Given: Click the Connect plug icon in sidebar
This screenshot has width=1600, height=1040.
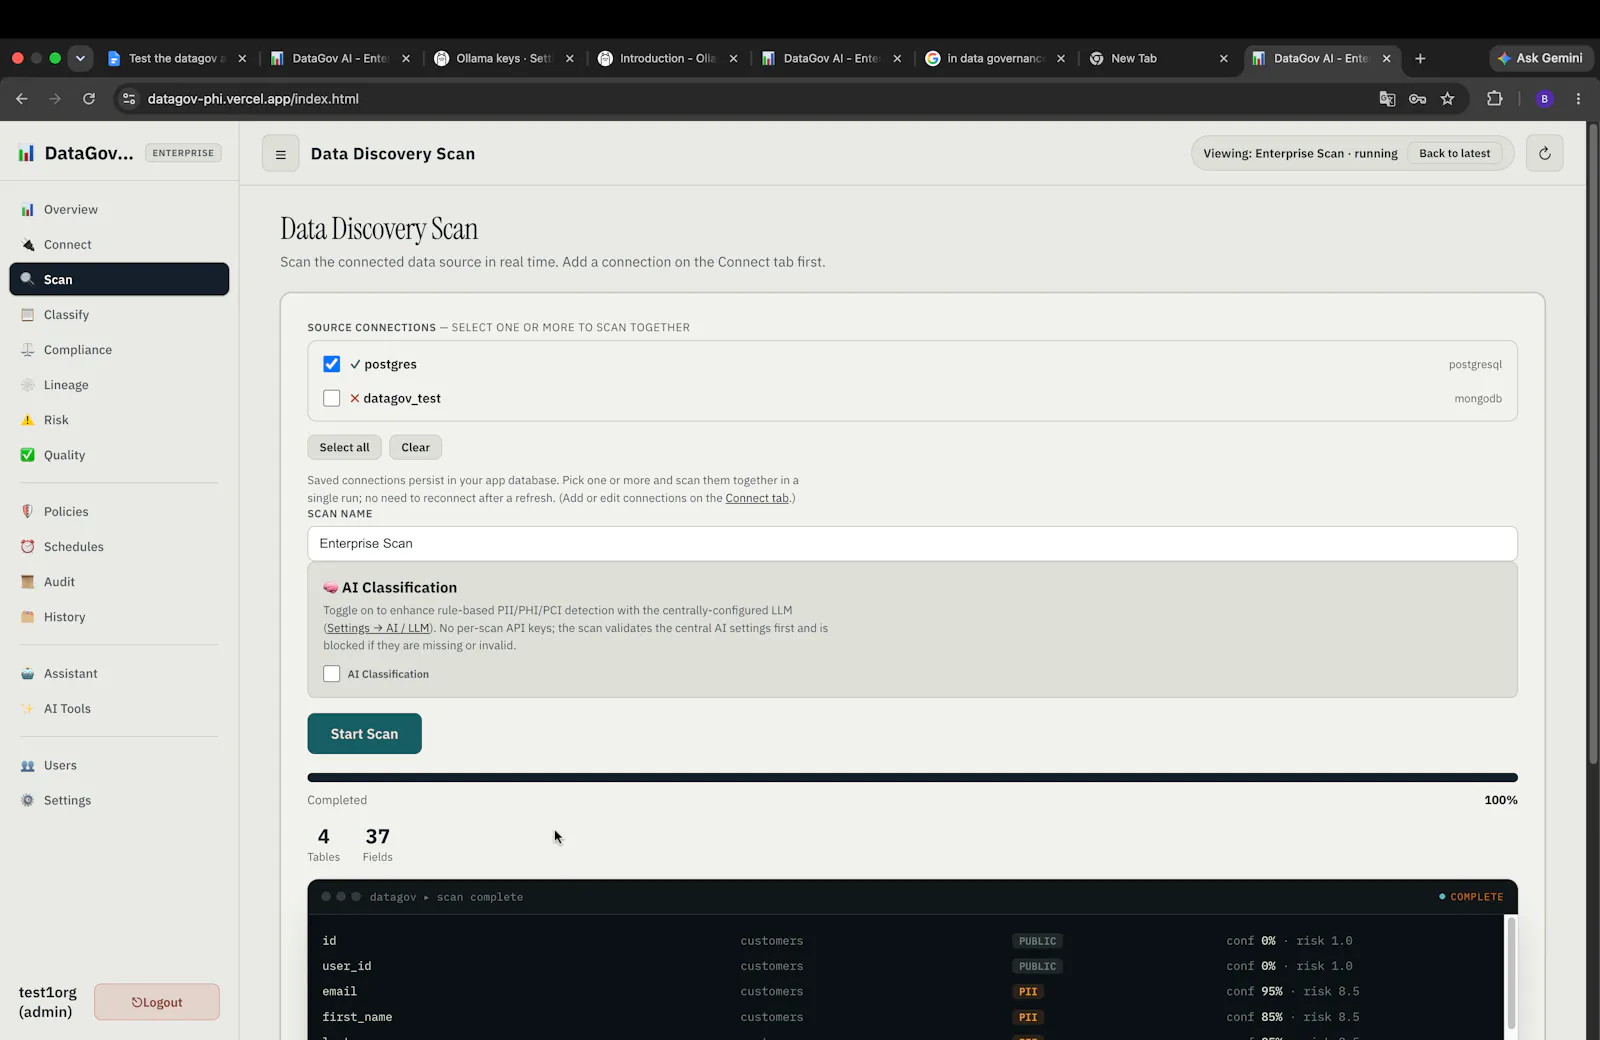Looking at the screenshot, I should pyautogui.click(x=28, y=245).
